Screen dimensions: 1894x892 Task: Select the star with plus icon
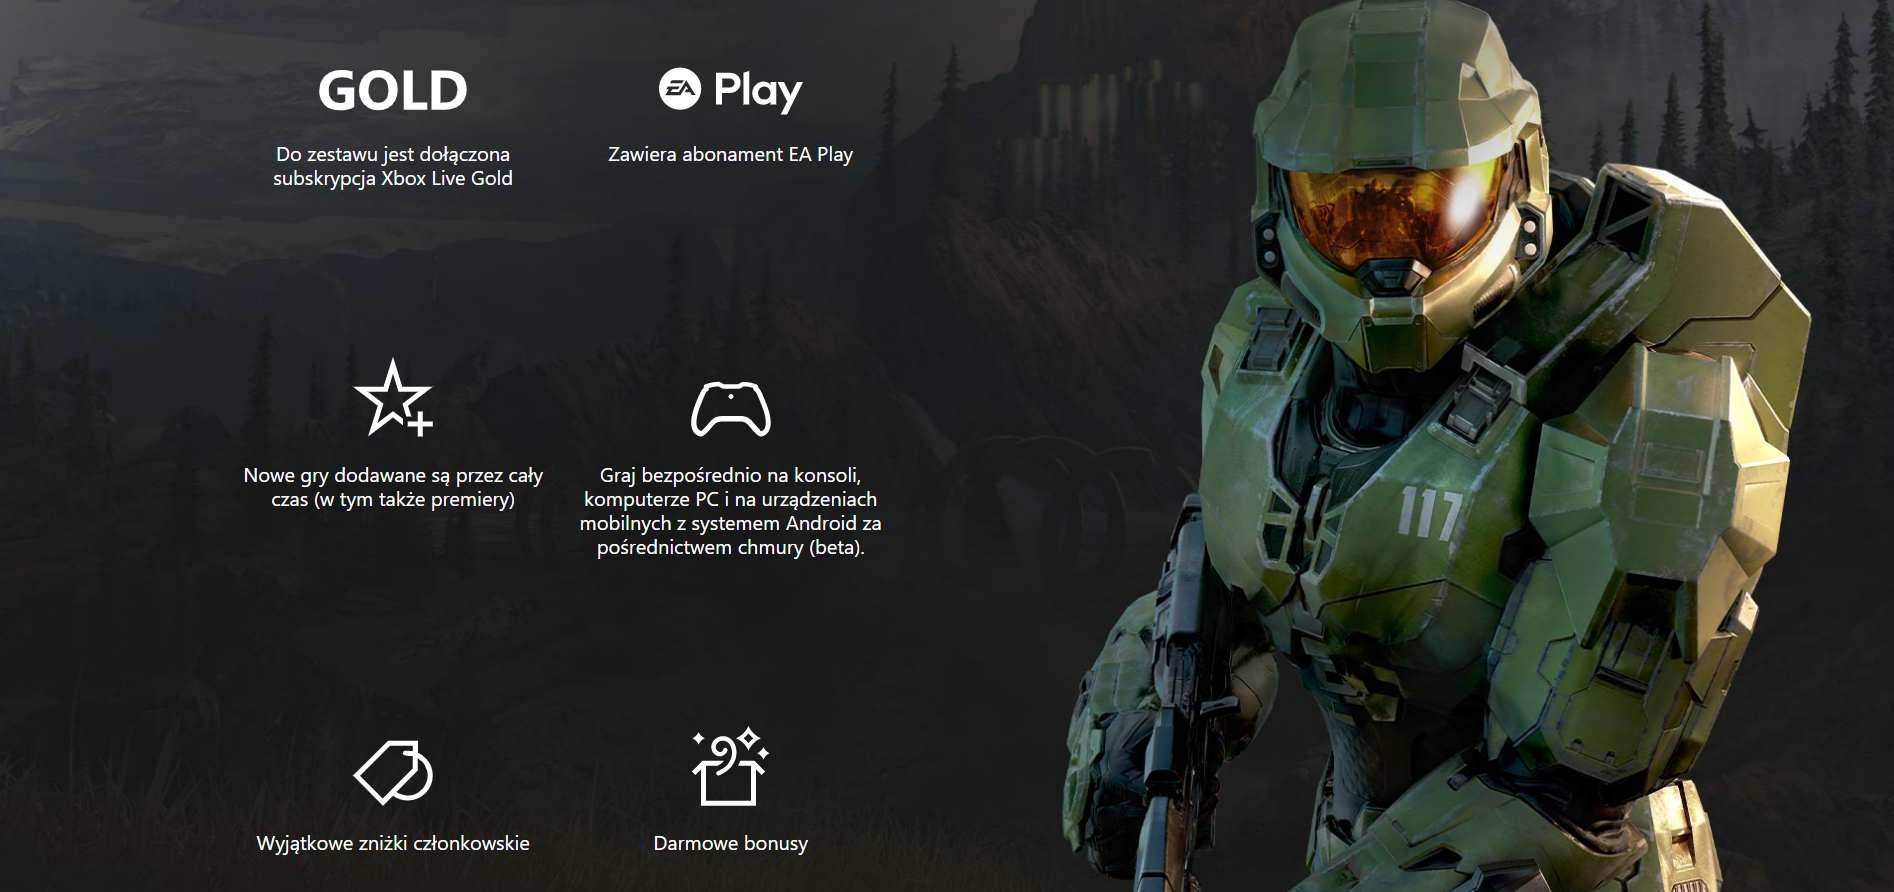(x=393, y=398)
